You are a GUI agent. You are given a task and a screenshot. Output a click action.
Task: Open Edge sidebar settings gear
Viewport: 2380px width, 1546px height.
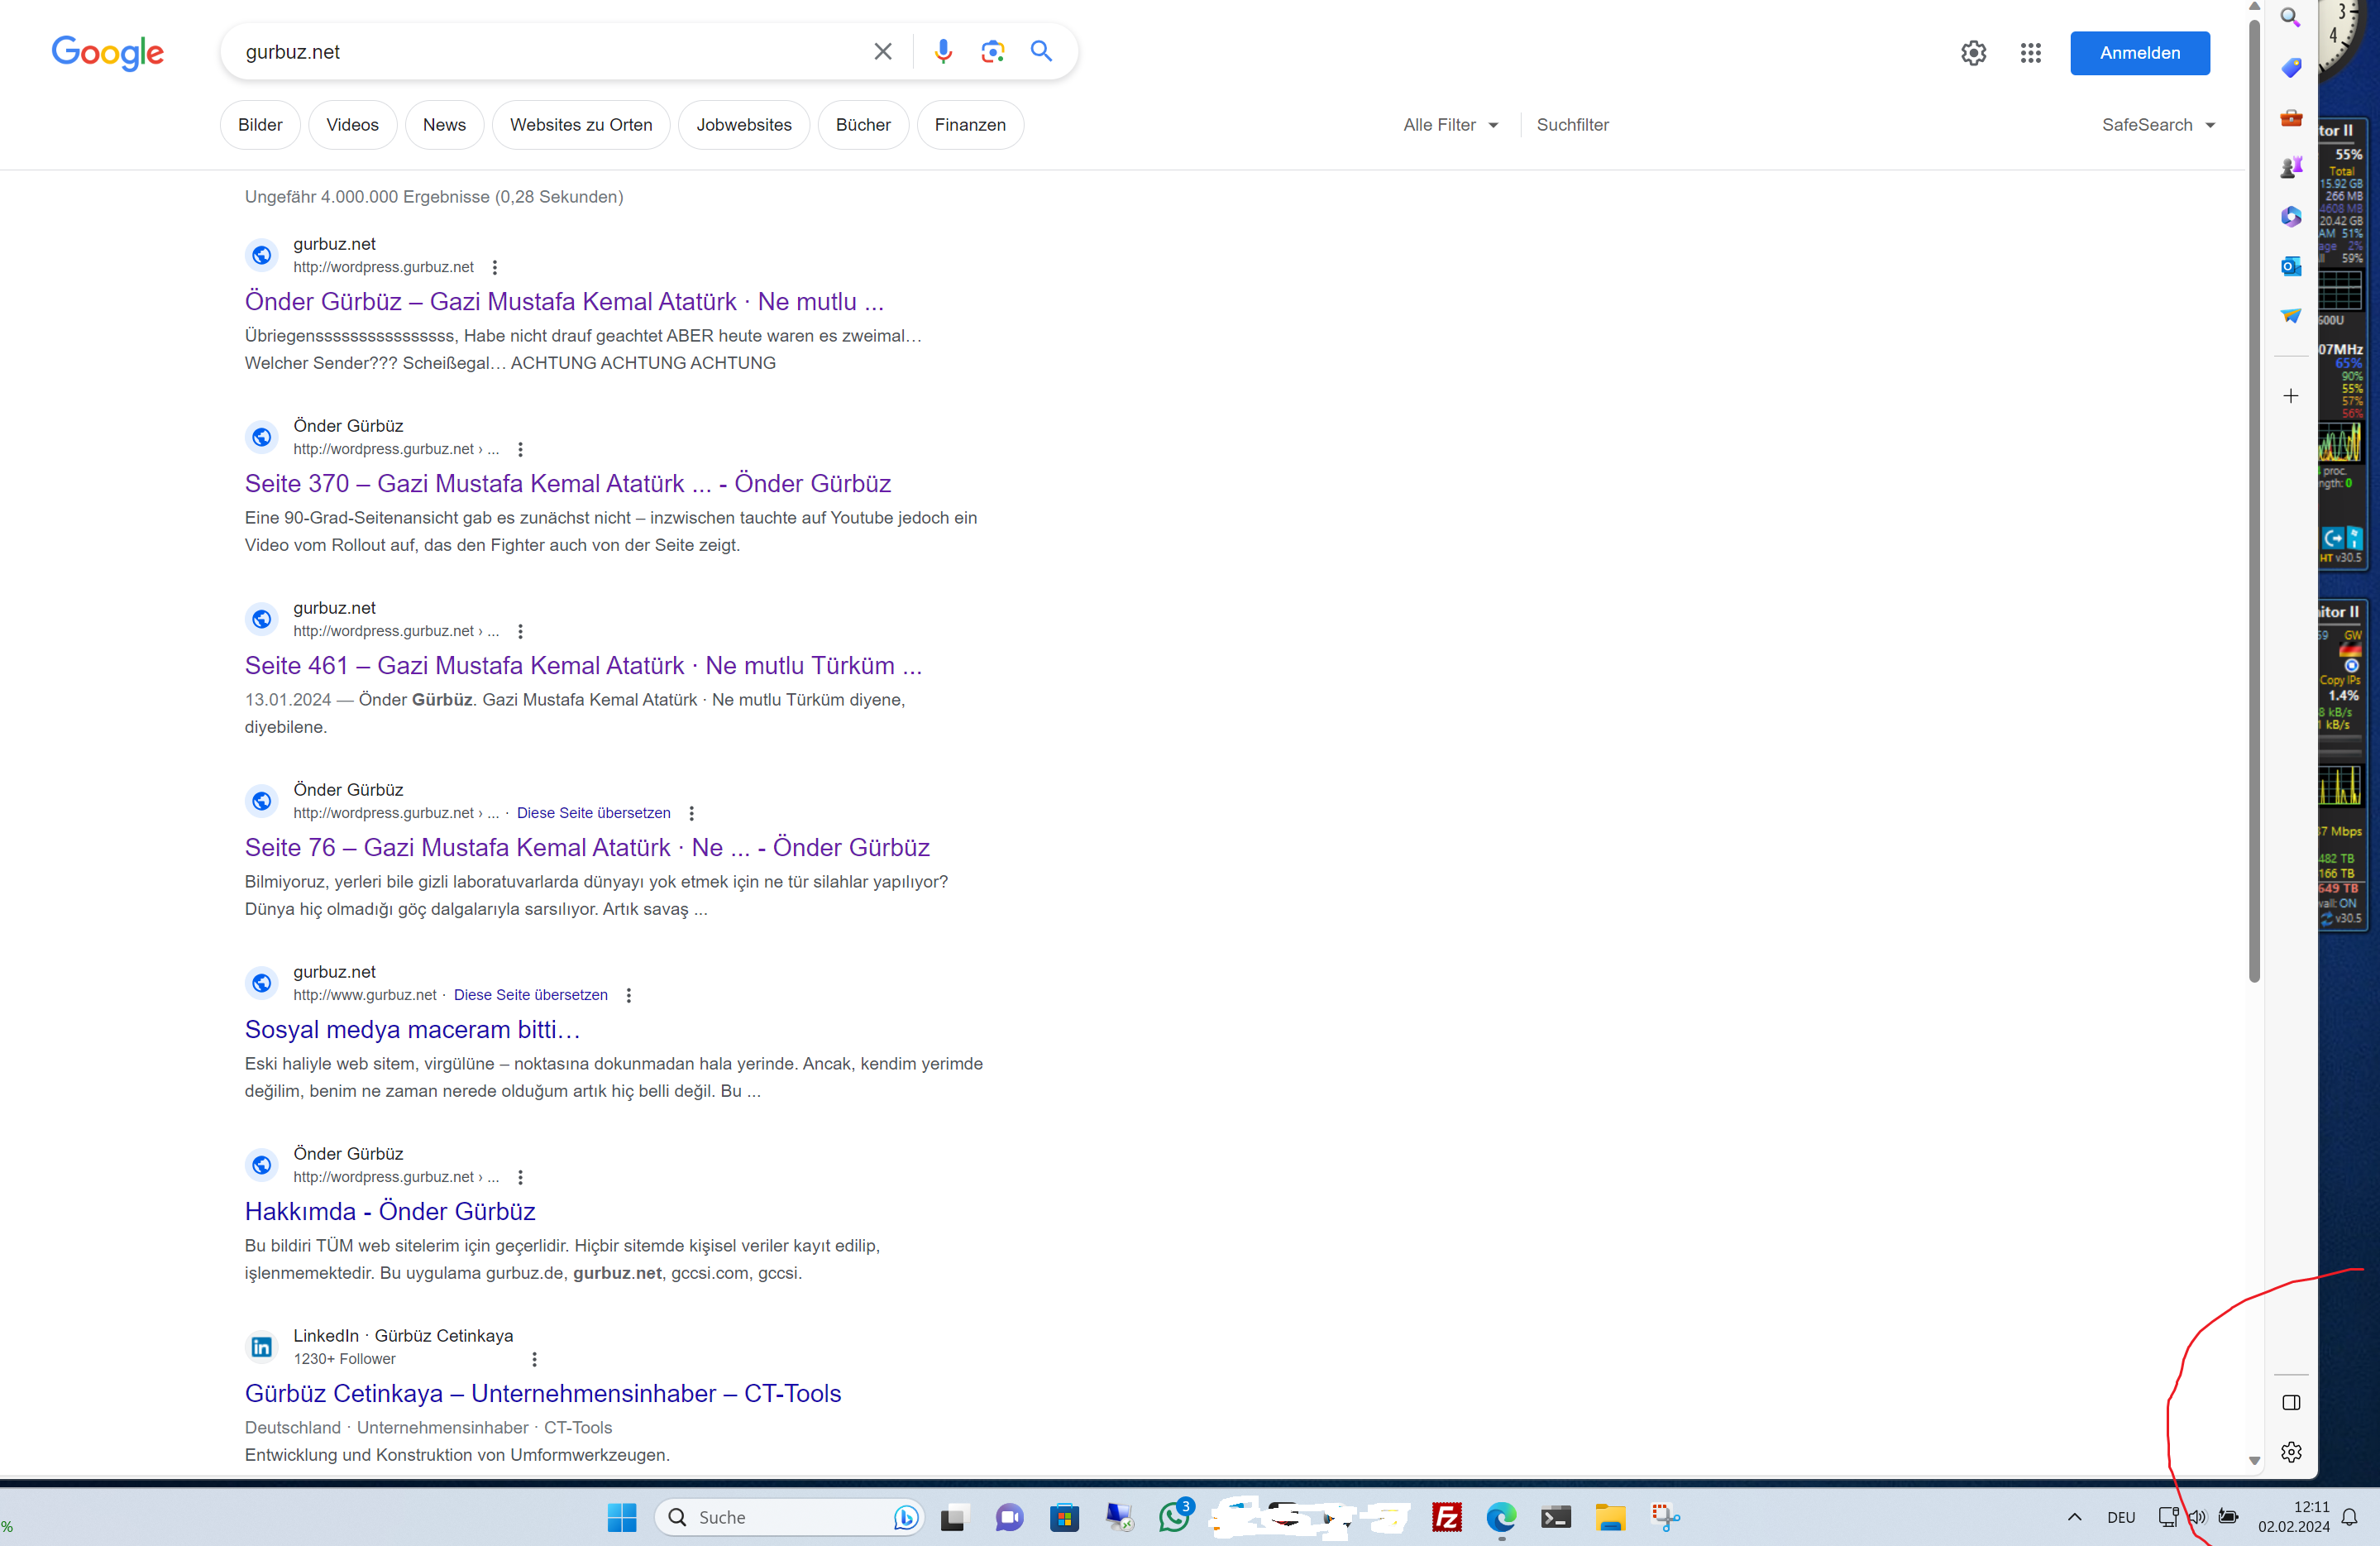coord(2291,1452)
